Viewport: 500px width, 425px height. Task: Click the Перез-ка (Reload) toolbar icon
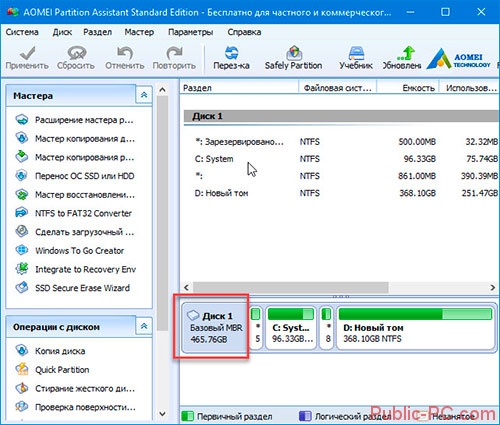231,52
